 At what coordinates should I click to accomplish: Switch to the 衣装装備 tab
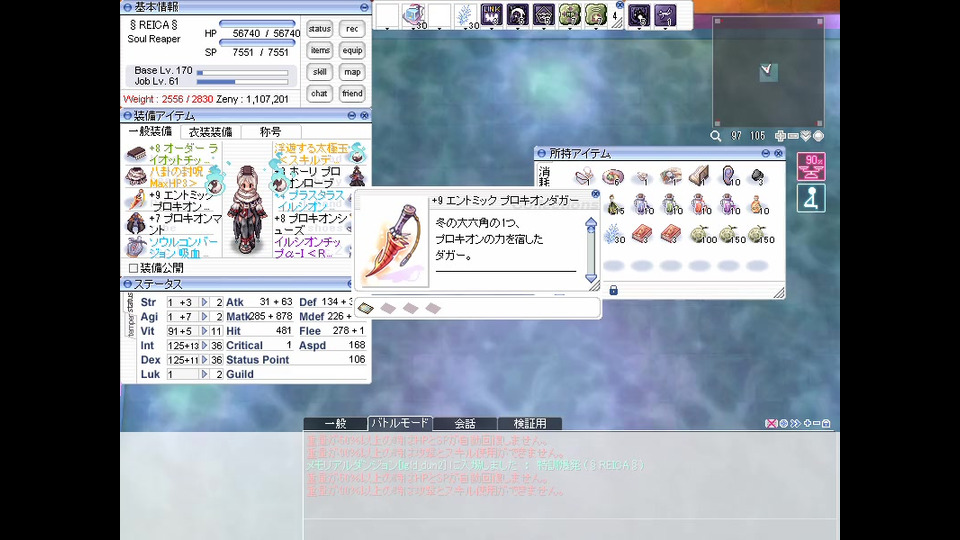(211, 132)
